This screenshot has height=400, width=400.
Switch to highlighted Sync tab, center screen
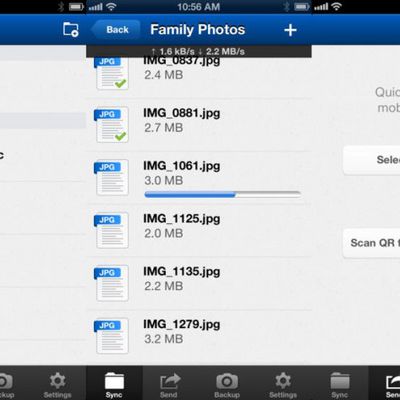[x=114, y=383]
